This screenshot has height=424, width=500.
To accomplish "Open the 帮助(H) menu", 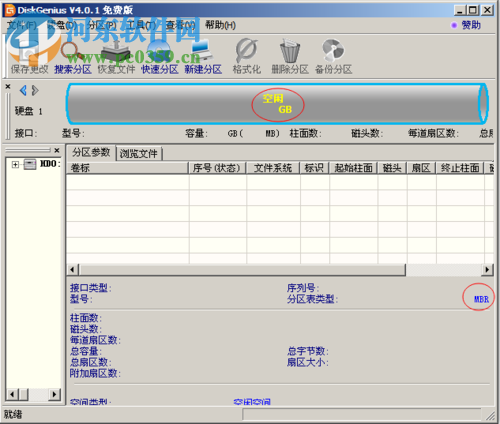I will pos(220,25).
